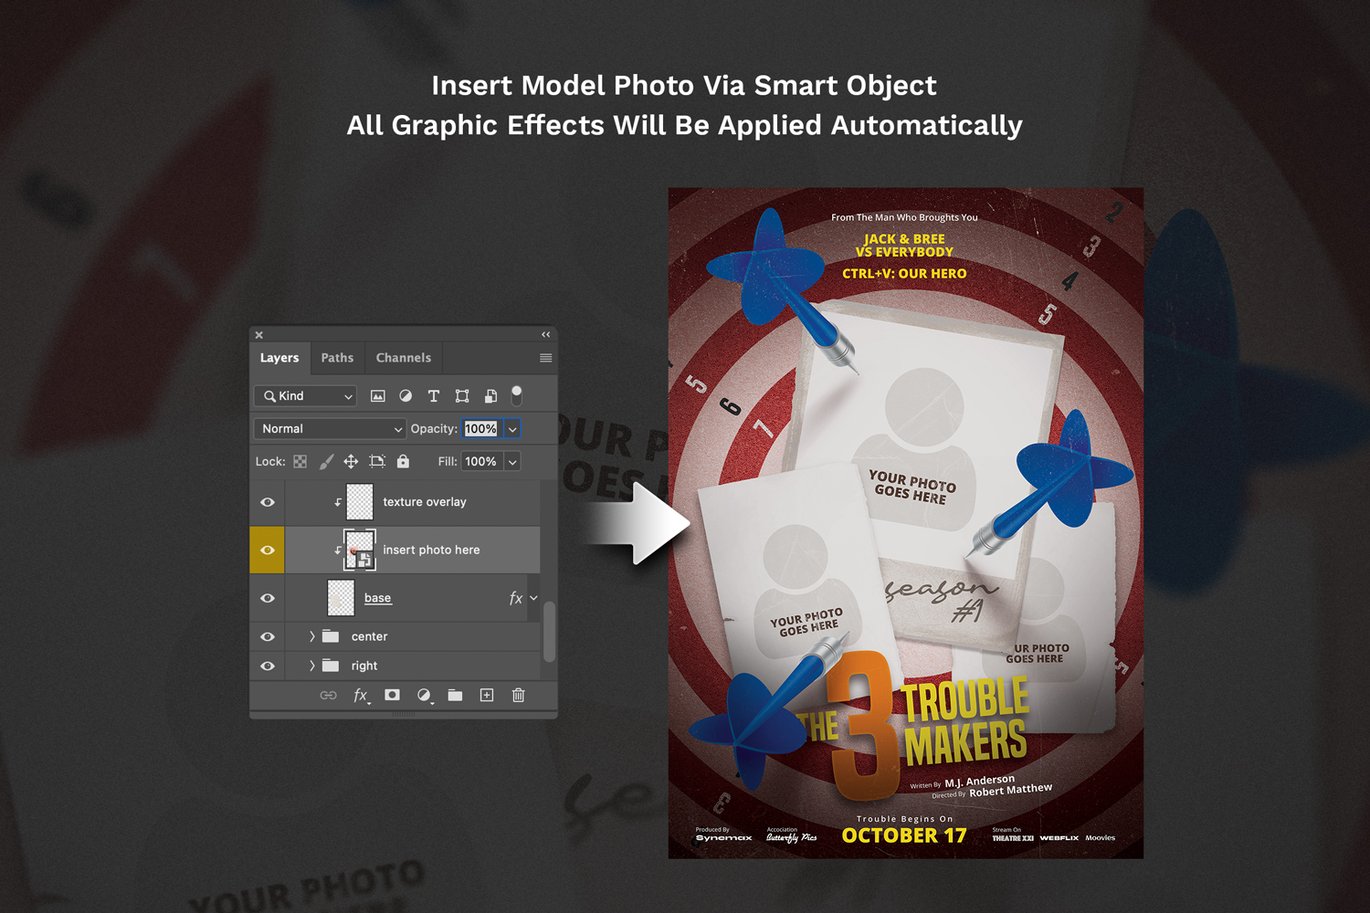Switch to the Layers tab
The image size is (1370, 913).
279,358
